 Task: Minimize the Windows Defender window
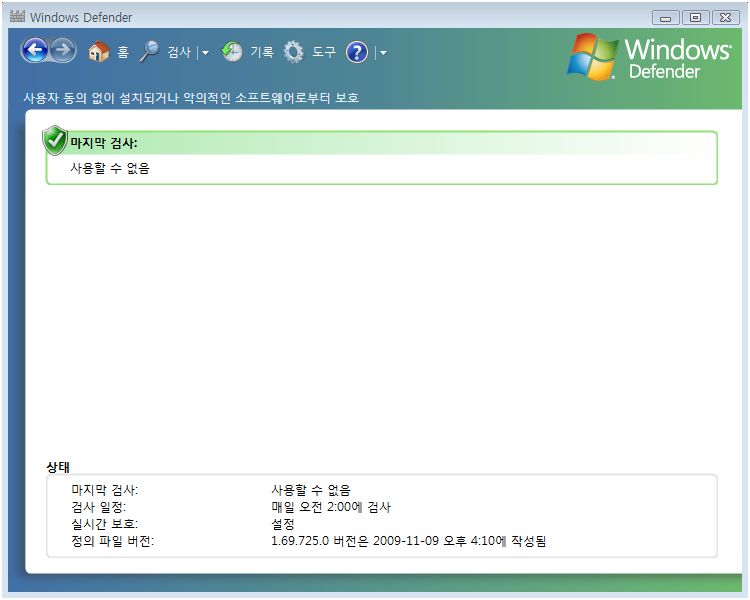(x=665, y=18)
